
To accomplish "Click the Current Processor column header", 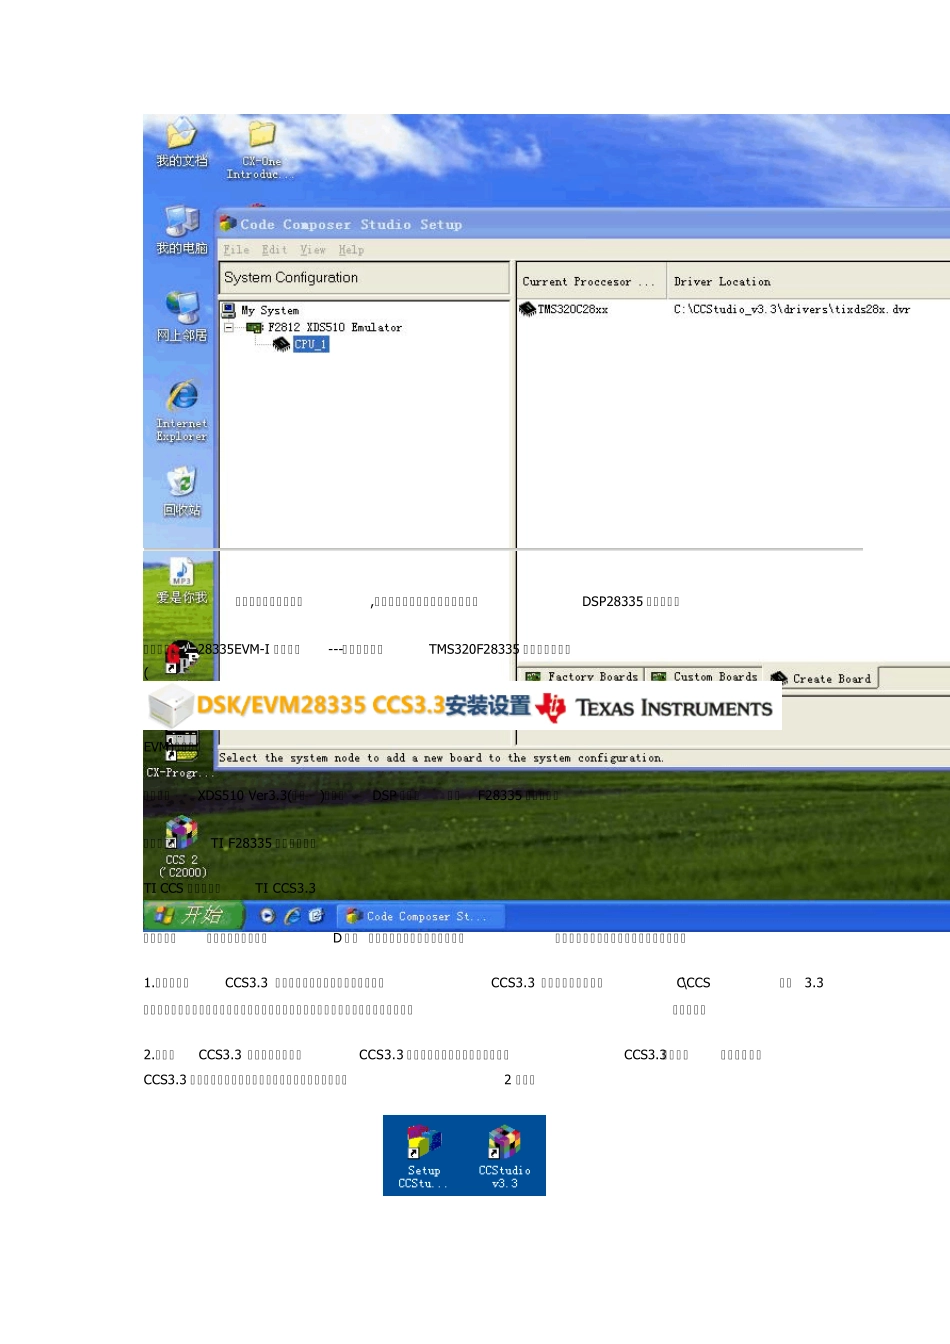I will [x=590, y=281].
